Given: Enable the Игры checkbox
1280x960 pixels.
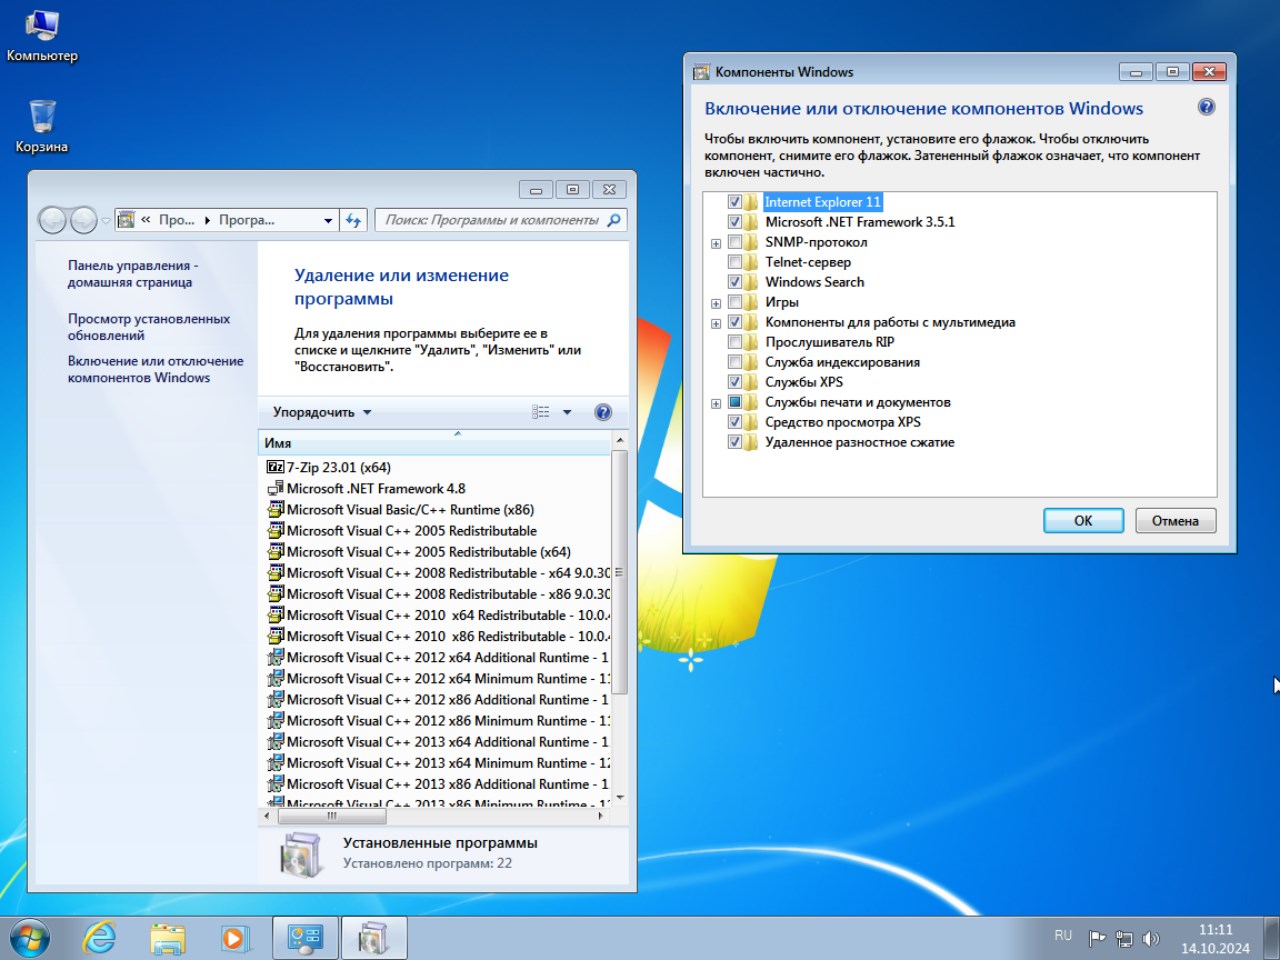Looking at the screenshot, I should tap(735, 302).
